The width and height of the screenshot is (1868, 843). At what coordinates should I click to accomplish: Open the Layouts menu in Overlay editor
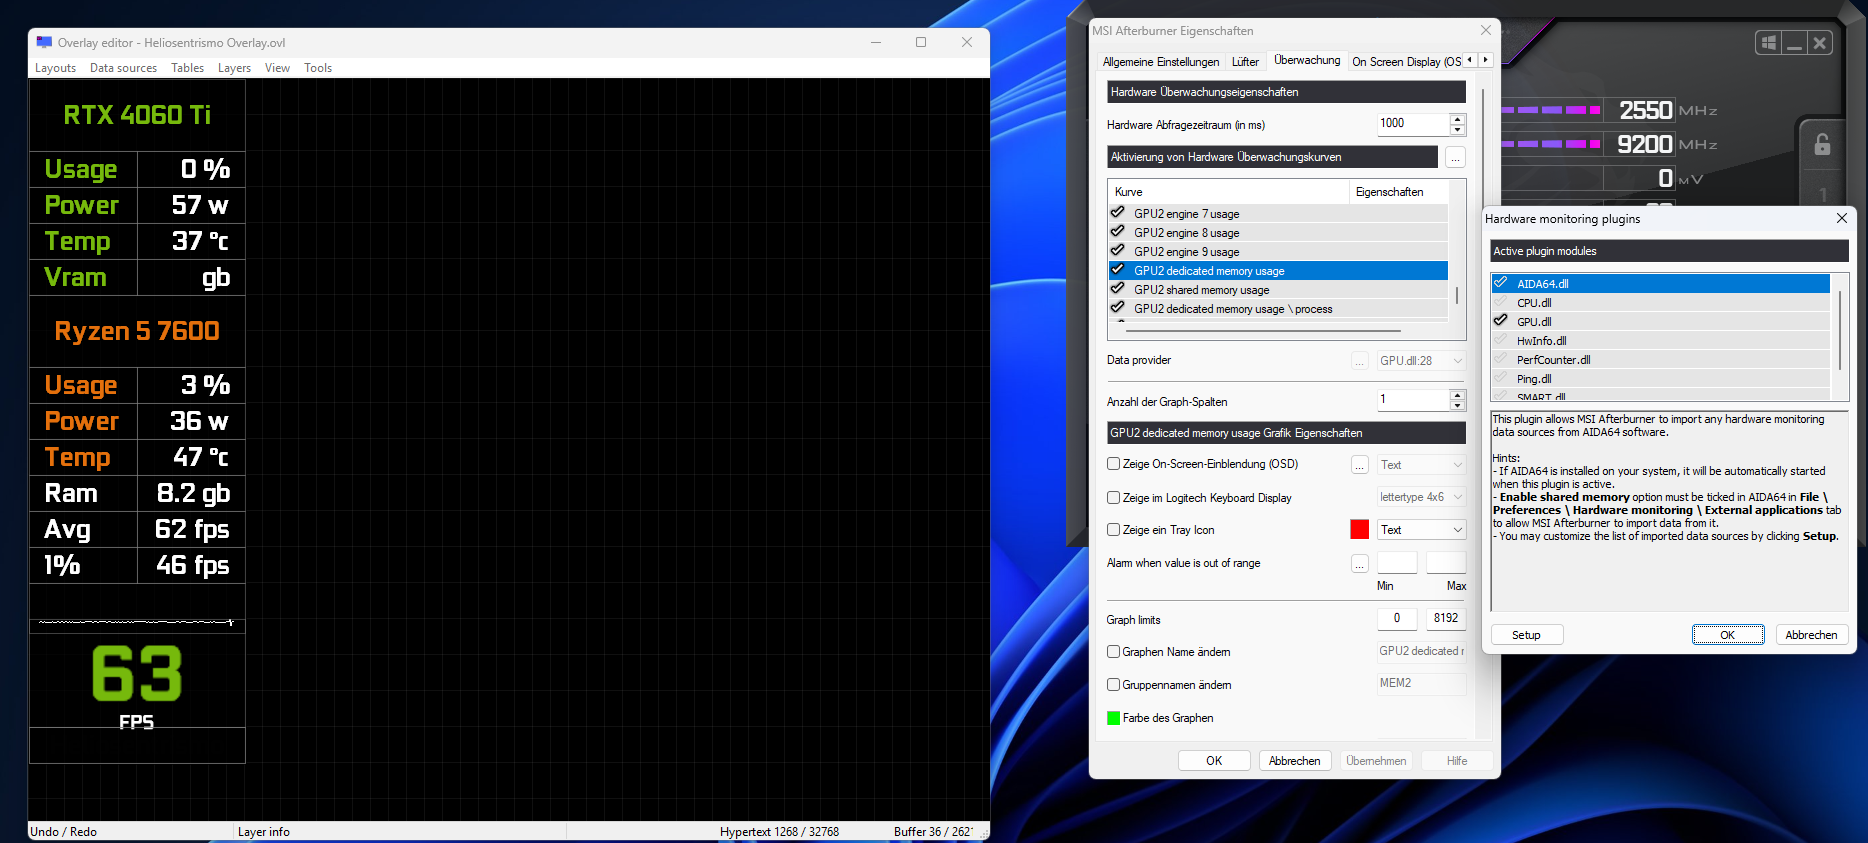55,68
